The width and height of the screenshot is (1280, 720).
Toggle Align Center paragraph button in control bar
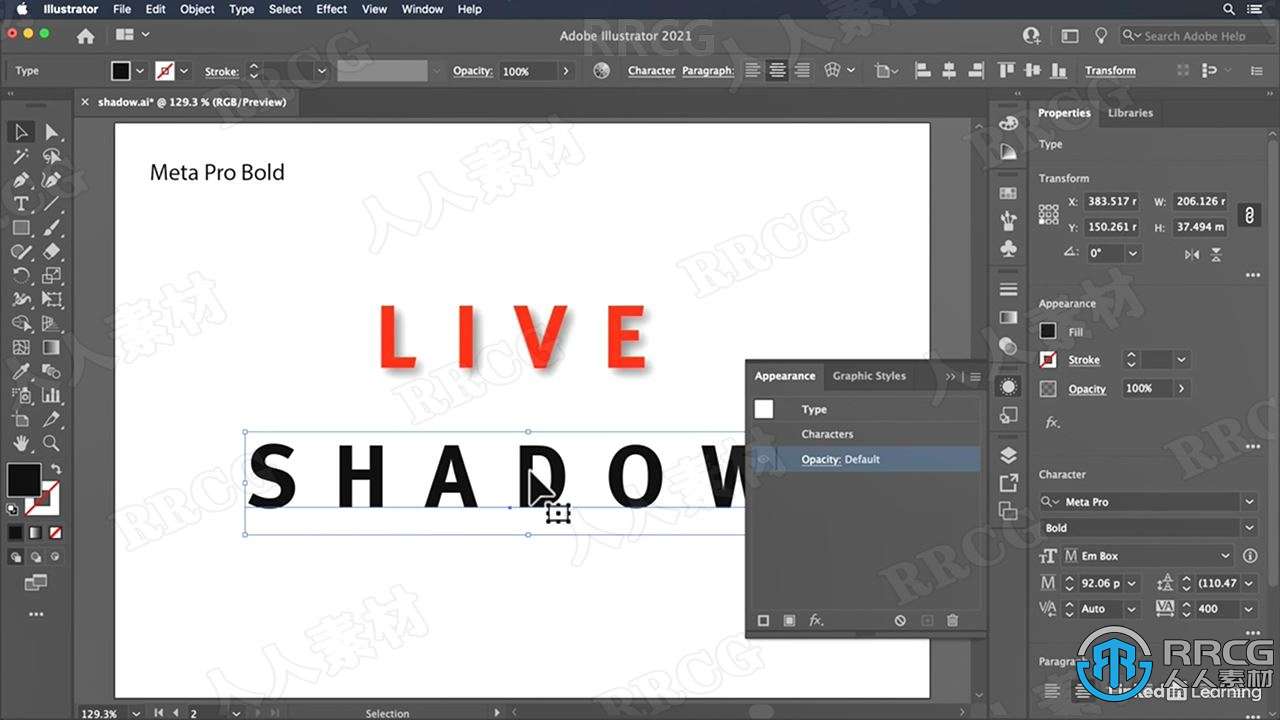[x=777, y=71]
